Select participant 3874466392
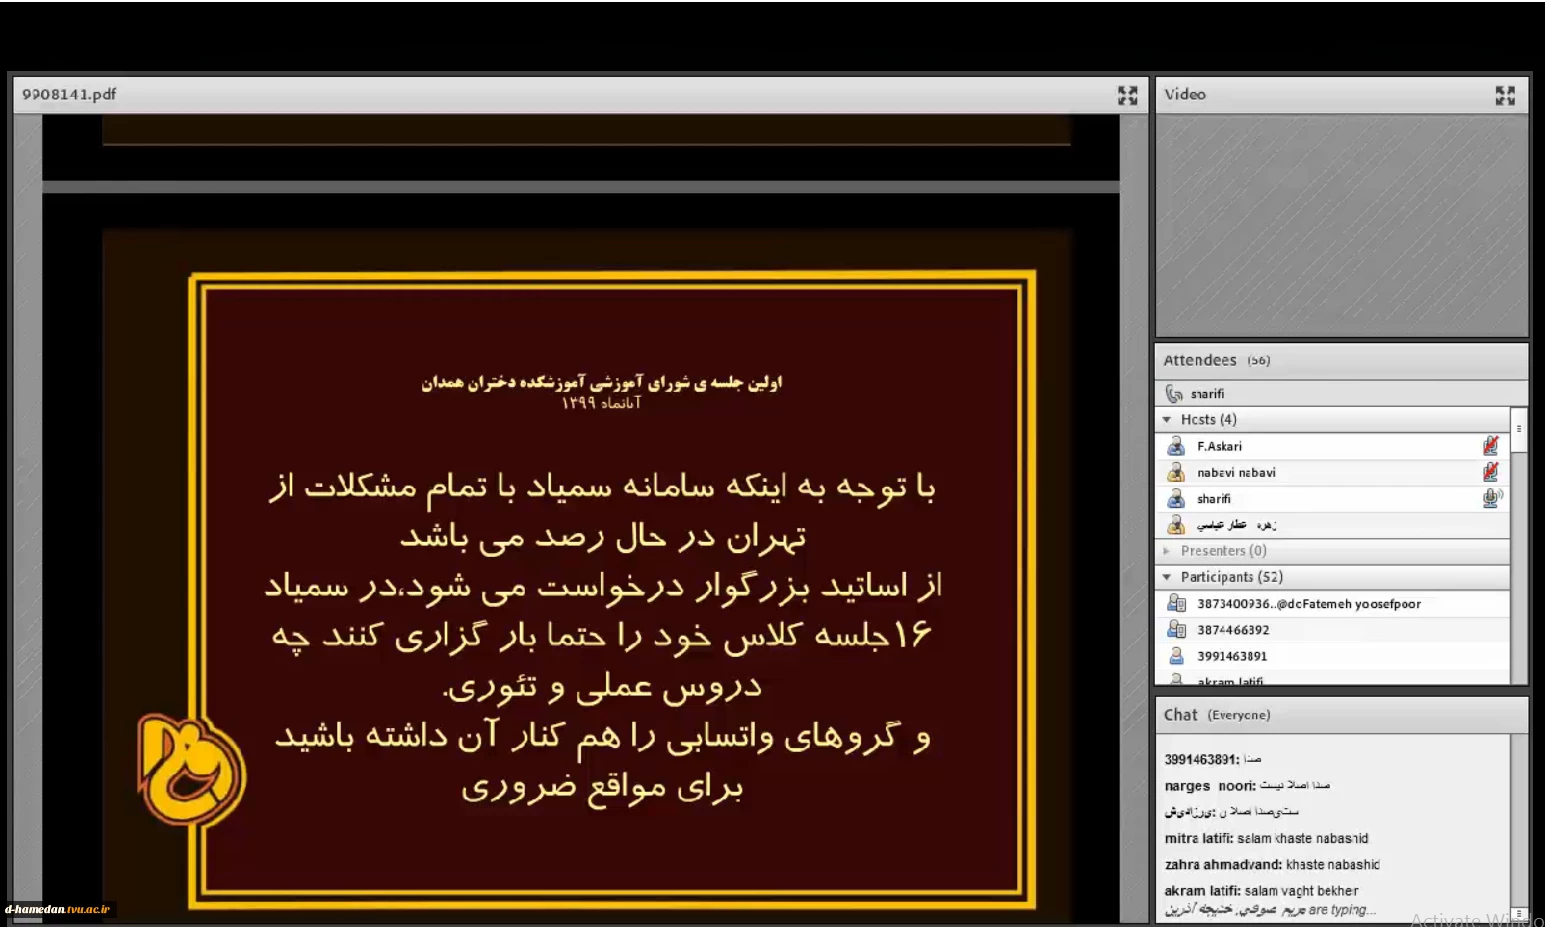 point(1332,629)
